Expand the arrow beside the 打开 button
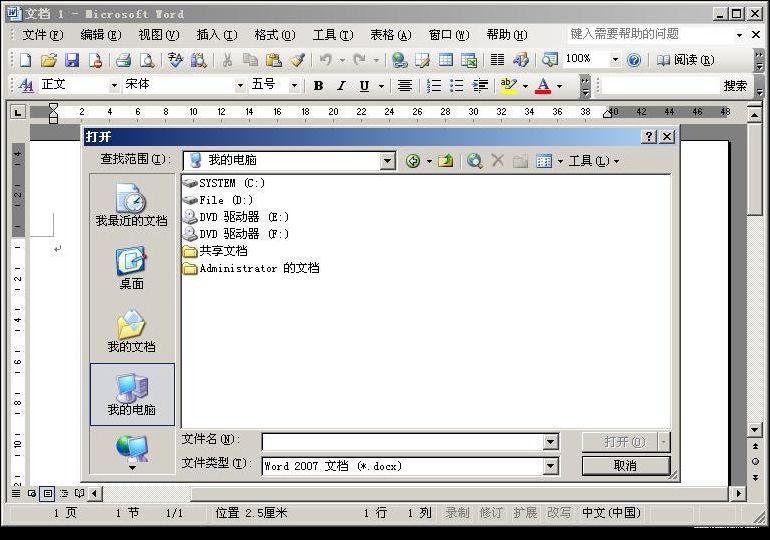Viewport: 770px width, 540px height. (x=663, y=442)
